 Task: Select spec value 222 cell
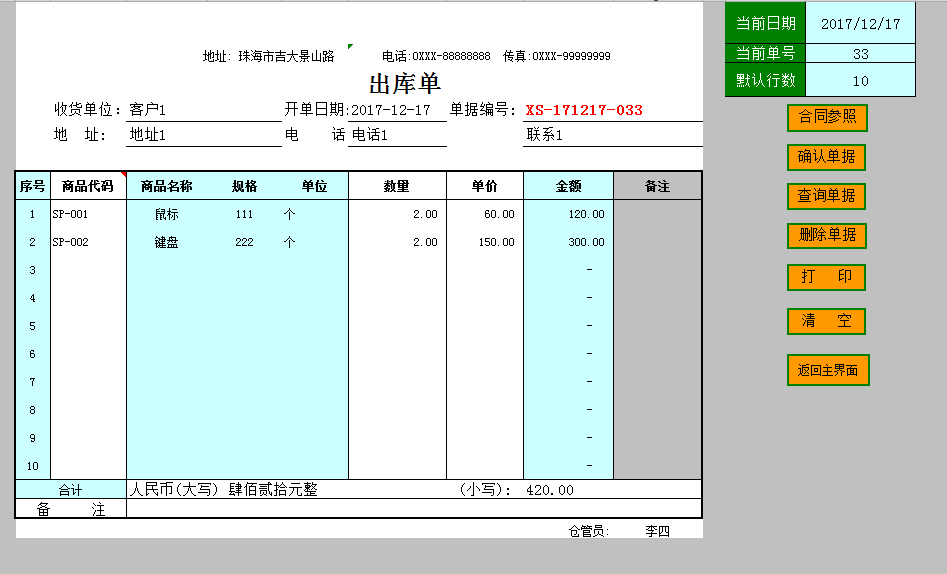(244, 242)
